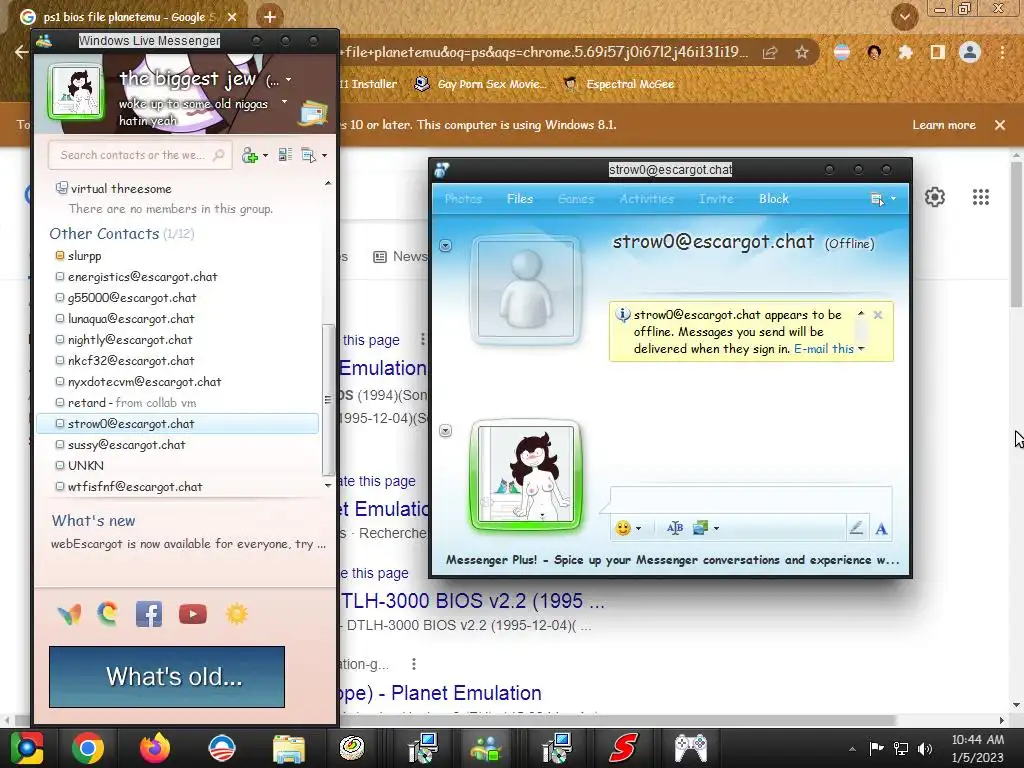Click the Espectral McGee bookmark
The height and width of the screenshot is (768, 1024).
click(x=618, y=84)
